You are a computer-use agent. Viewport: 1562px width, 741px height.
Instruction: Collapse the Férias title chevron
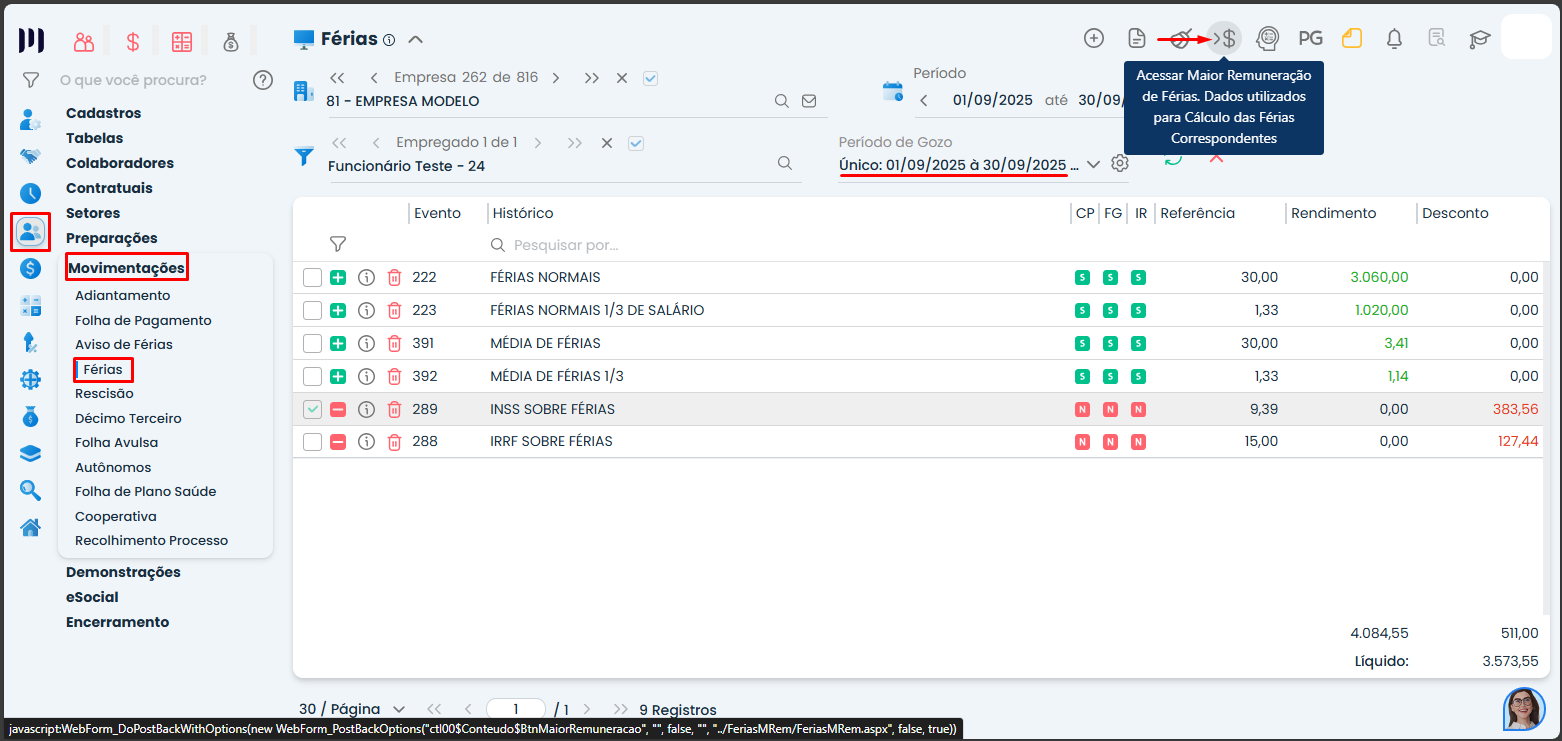click(x=416, y=40)
